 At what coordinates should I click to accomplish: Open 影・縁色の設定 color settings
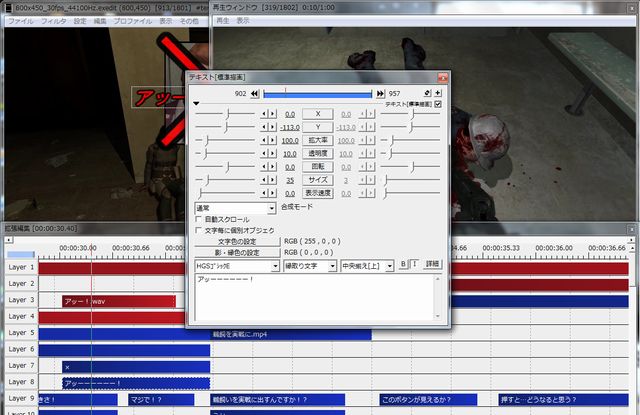(x=237, y=253)
